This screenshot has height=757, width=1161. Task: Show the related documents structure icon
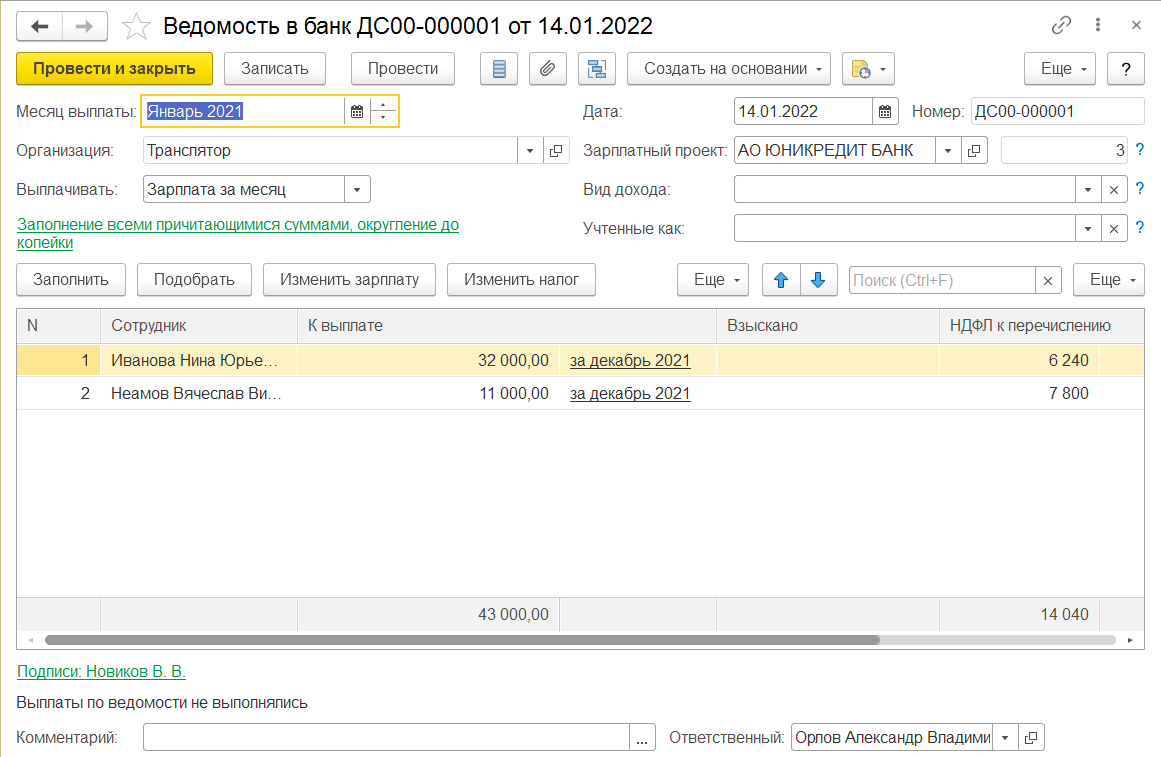point(597,69)
